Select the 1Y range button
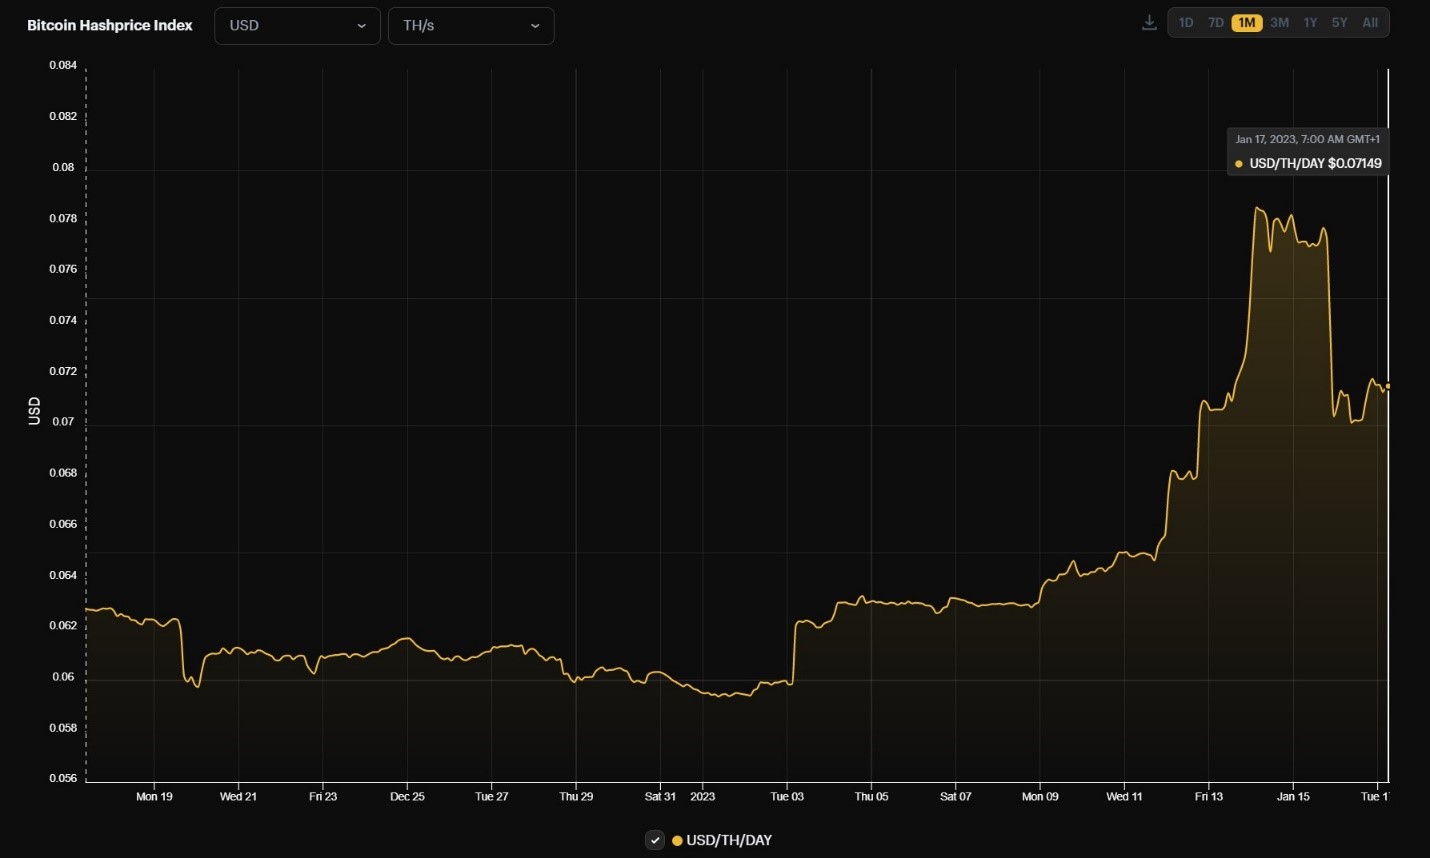Viewport: 1430px width, 858px height. pos(1310,22)
